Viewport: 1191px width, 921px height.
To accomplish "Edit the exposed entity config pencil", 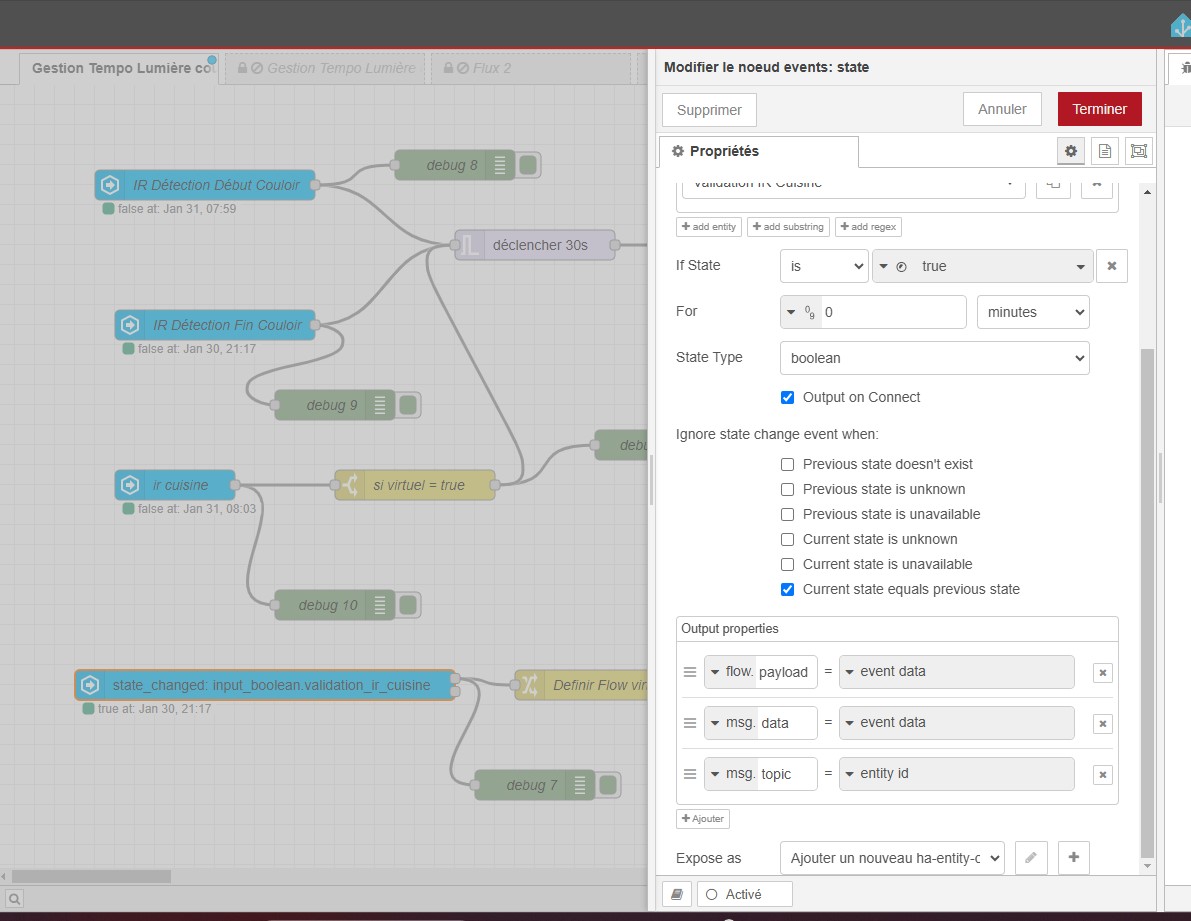I will point(1031,858).
